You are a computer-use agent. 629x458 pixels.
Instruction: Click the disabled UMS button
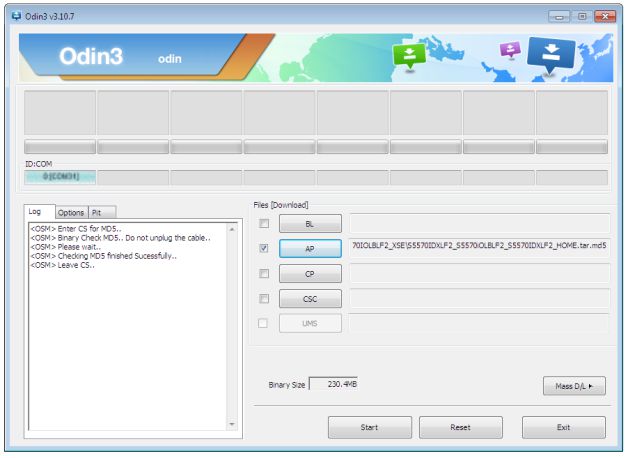310,323
